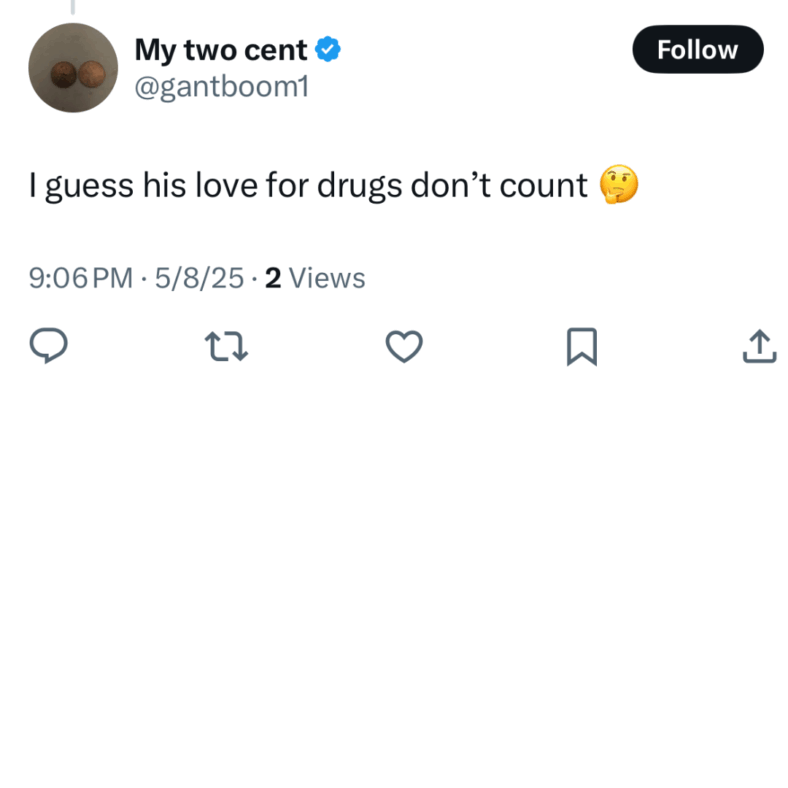
Task: Click the 5/8/25 post date
Action: (199, 278)
